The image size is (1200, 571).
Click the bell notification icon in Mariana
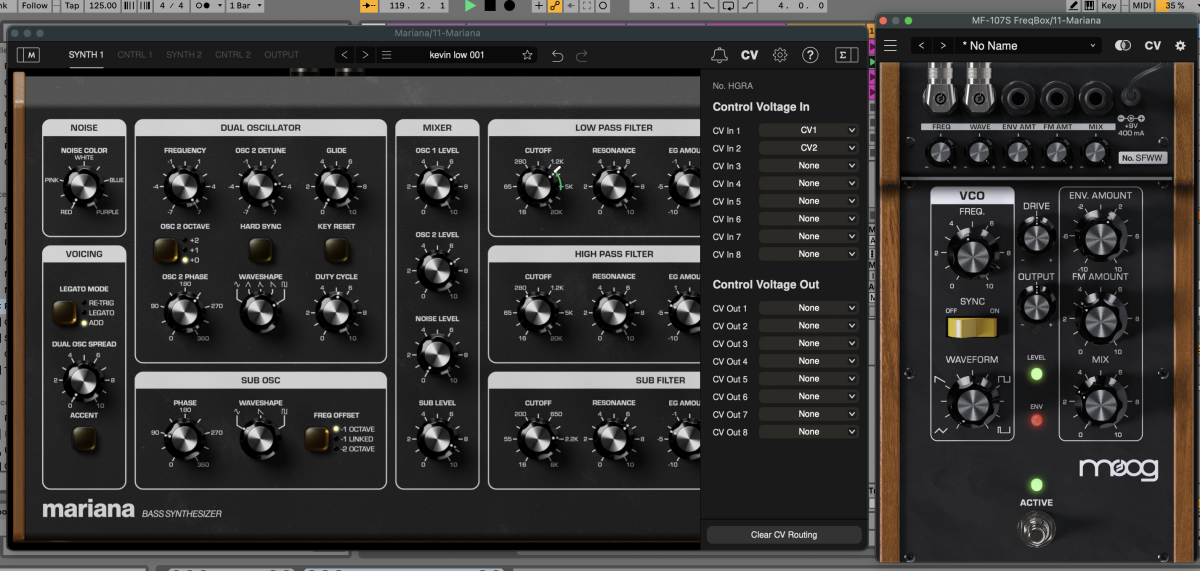click(719, 55)
